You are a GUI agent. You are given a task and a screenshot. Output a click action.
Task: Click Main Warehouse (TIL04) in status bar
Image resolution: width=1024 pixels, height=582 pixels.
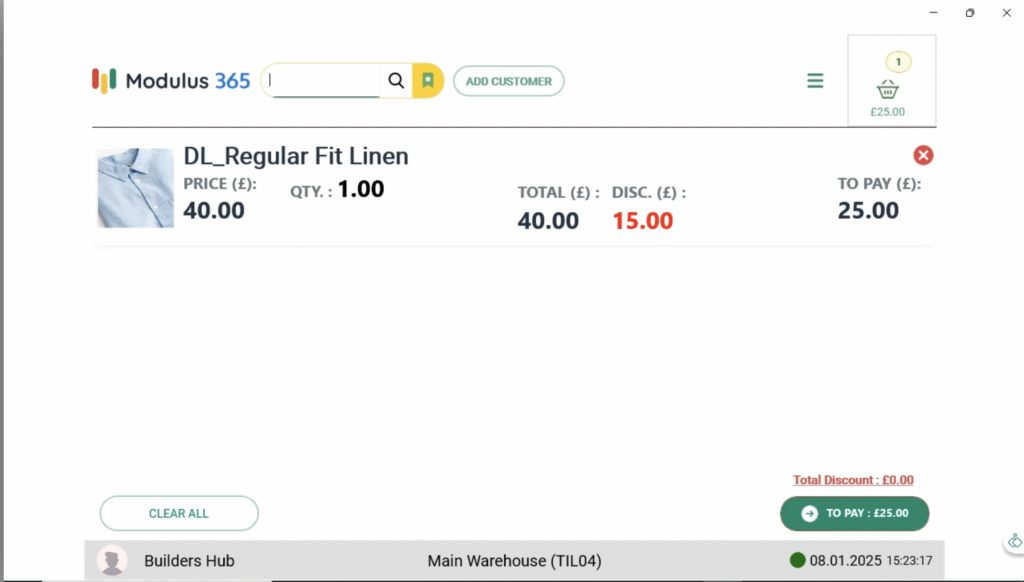pyautogui.click(x=514, y=561)
